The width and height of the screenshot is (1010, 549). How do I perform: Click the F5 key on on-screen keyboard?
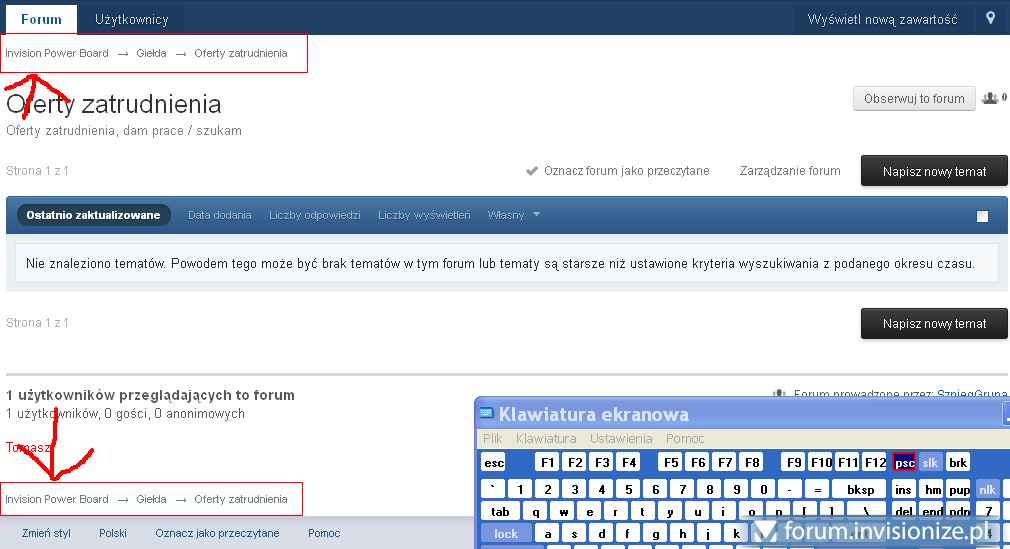pyautogui.click(x=671, y=463)
